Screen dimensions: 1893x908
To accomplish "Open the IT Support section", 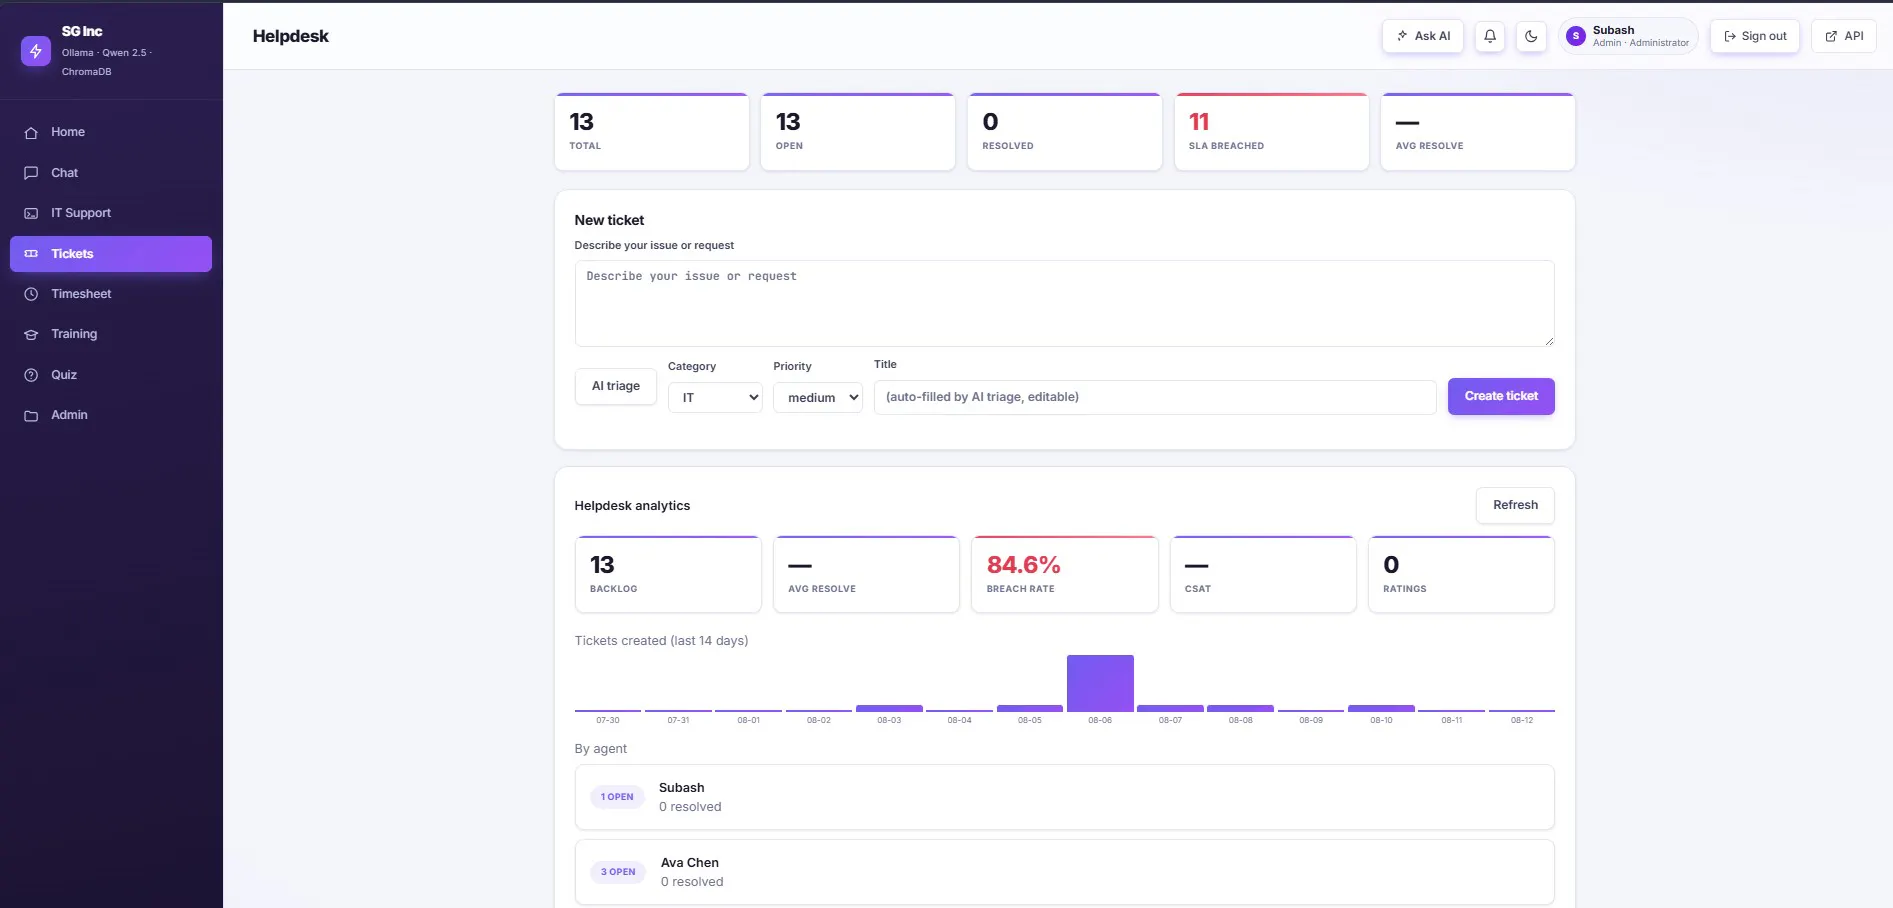I will tap(111, 213).
